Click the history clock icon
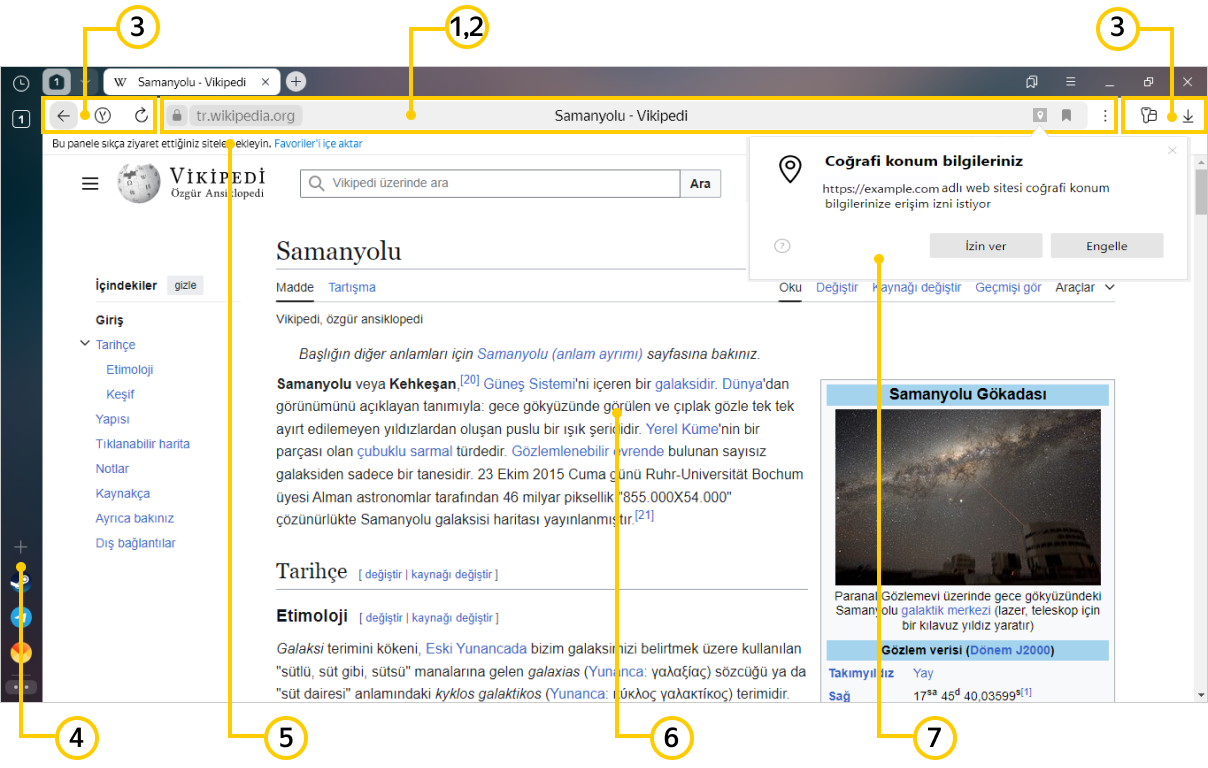Image resolution: width=1208 pixels, height=768 pixels. 21,83
